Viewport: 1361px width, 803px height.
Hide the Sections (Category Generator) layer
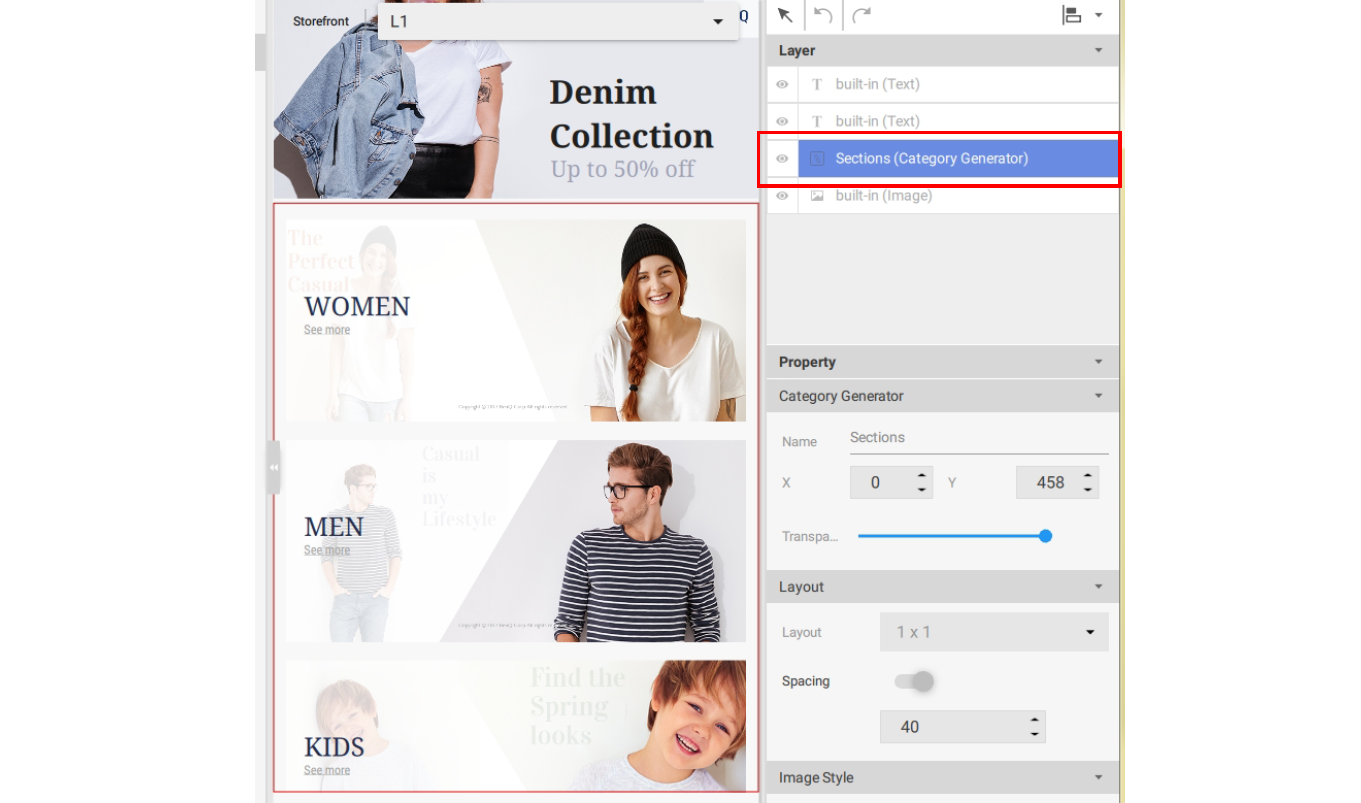[782, 159]
